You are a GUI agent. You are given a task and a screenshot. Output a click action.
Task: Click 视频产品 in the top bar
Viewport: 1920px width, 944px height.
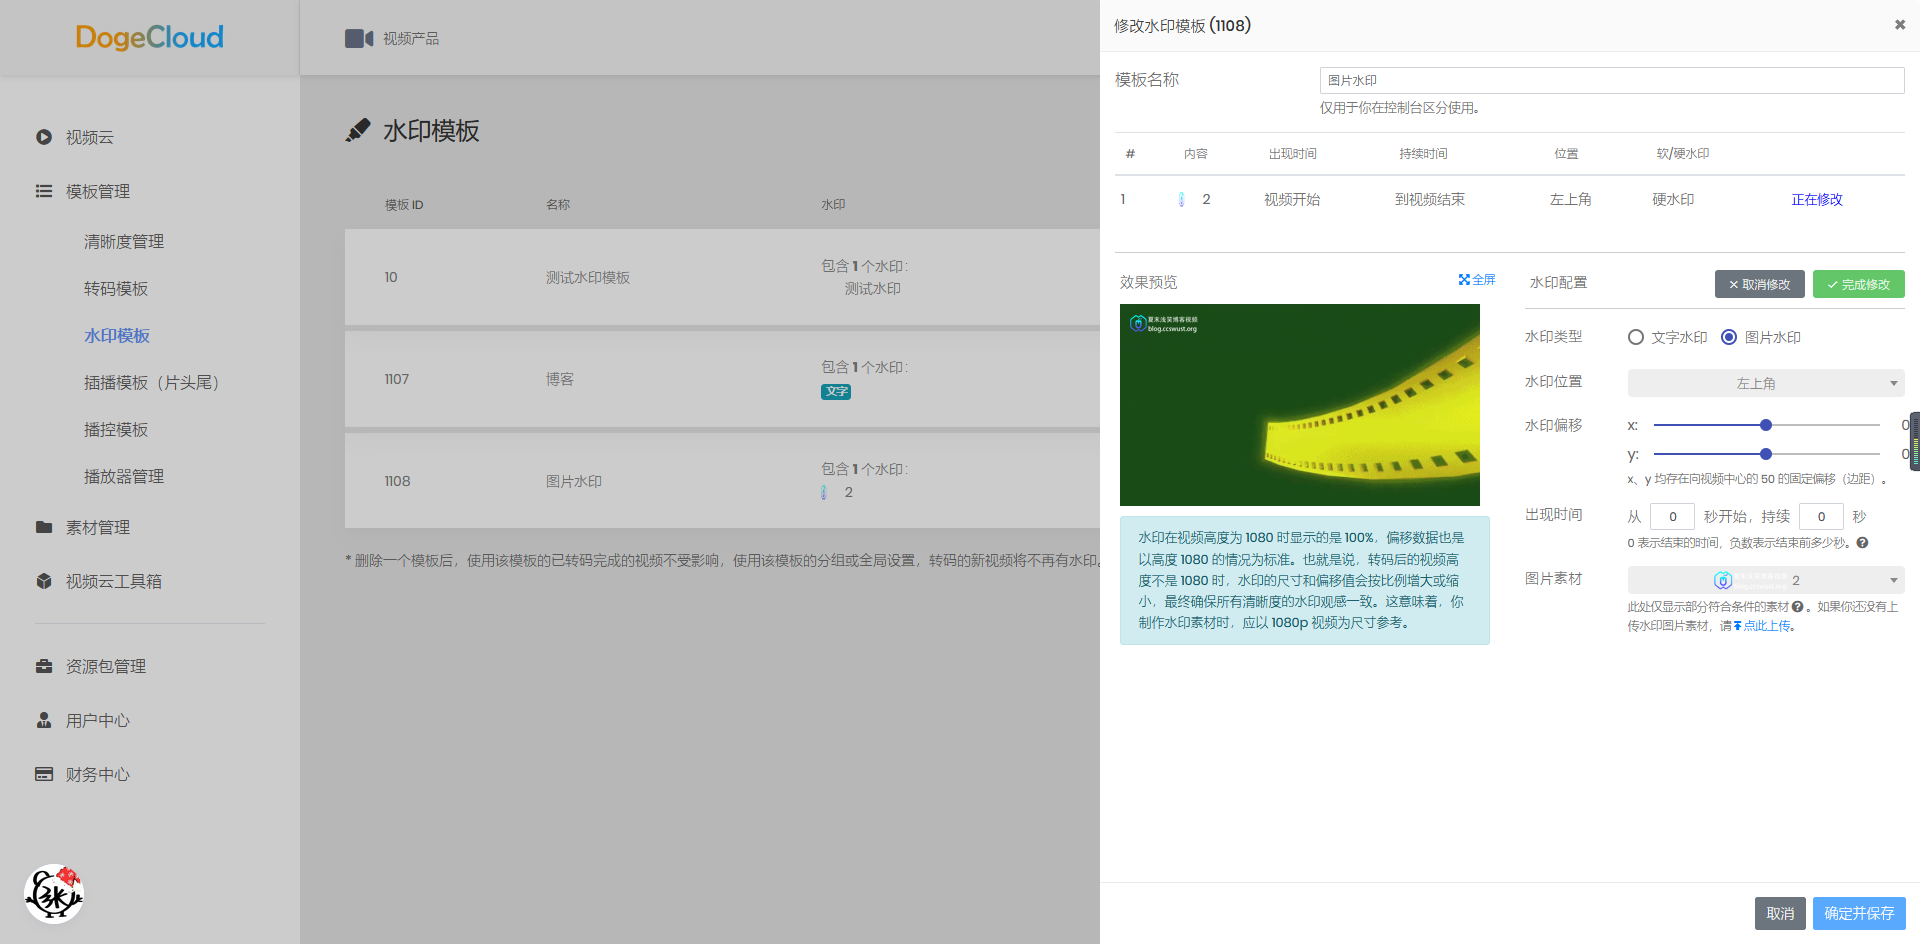(411, 38)
